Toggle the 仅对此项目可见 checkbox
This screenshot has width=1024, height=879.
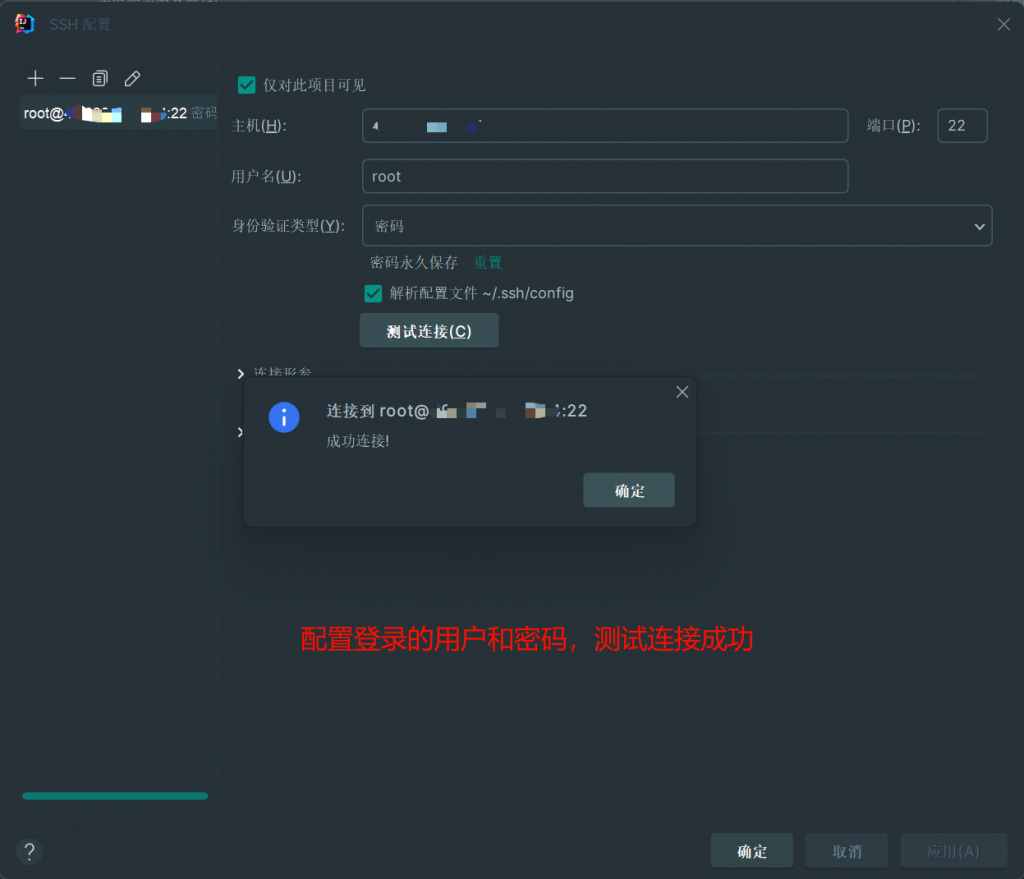247,85
